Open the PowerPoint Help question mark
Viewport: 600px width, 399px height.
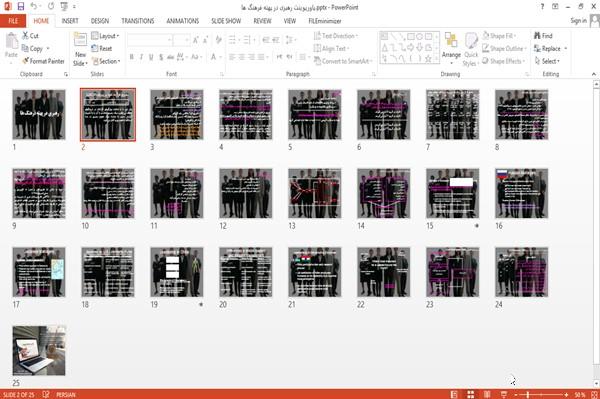[x=542, y=7]
